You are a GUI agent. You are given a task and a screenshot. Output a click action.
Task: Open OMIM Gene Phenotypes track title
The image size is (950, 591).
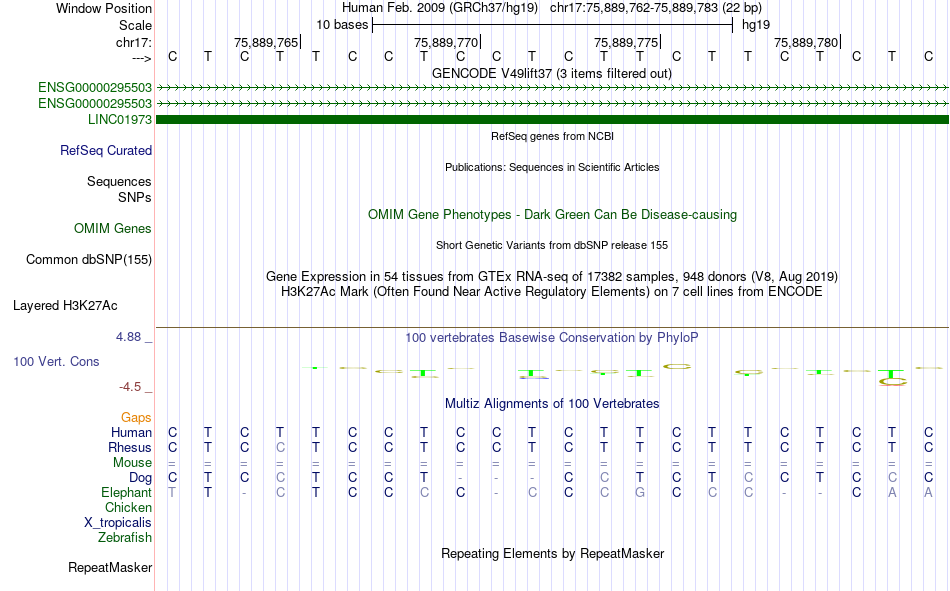tap(552, 215)
